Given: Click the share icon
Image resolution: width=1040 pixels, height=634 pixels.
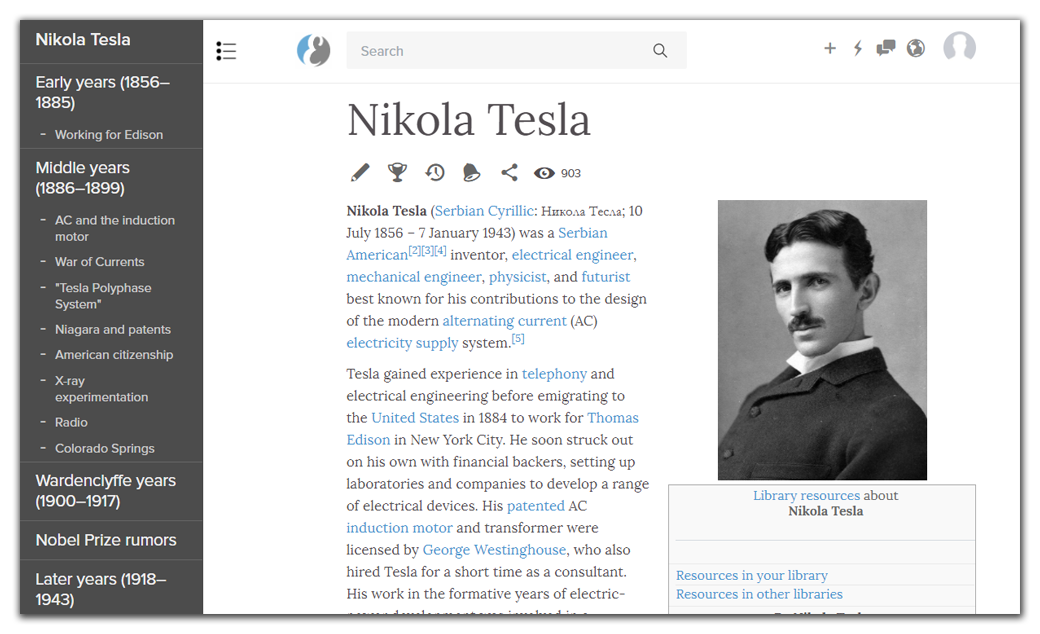Looking at the screenshot, I should [509, 172].
